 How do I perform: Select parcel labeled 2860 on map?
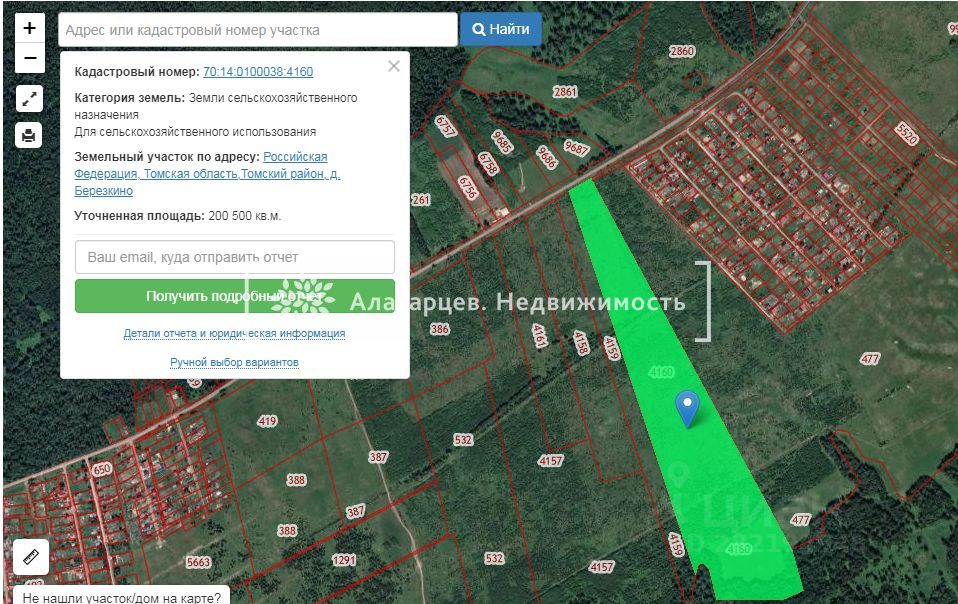click(x=682, y=51)
